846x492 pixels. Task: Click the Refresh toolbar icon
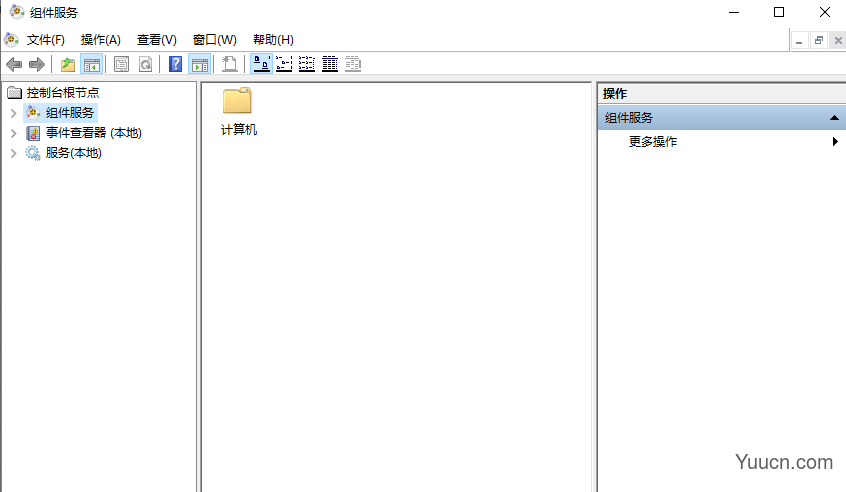(x=145, y=65)
